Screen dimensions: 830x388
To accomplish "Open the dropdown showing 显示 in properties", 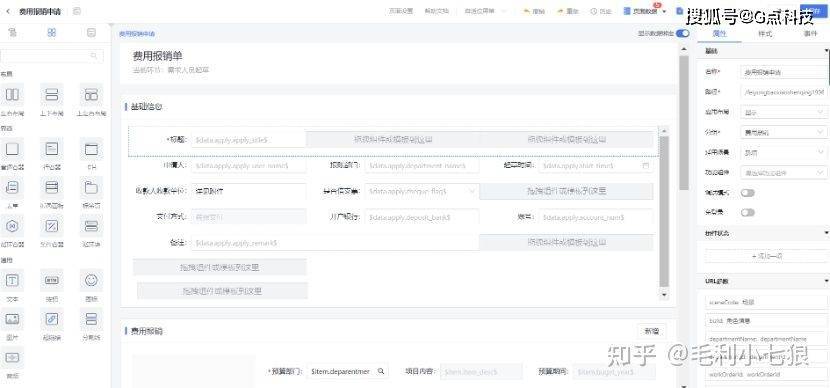I will tap(784, 112).
